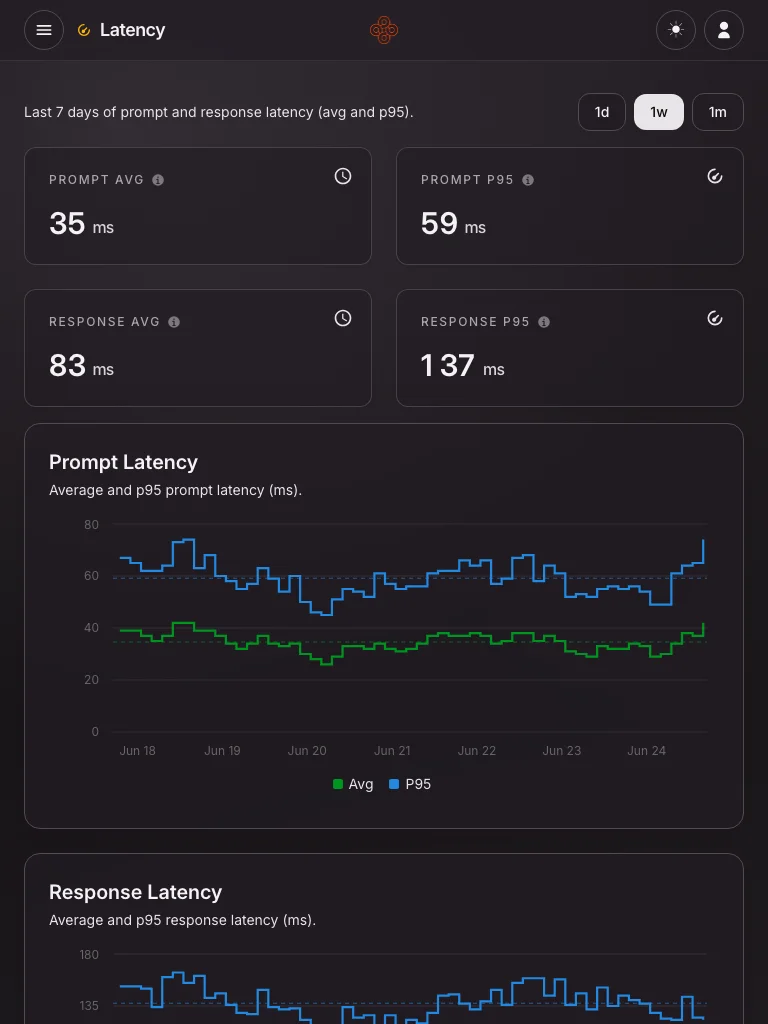Click the Response Latency chart heading
Viewport: 768px width, 1024px height.
coord(136,893)
